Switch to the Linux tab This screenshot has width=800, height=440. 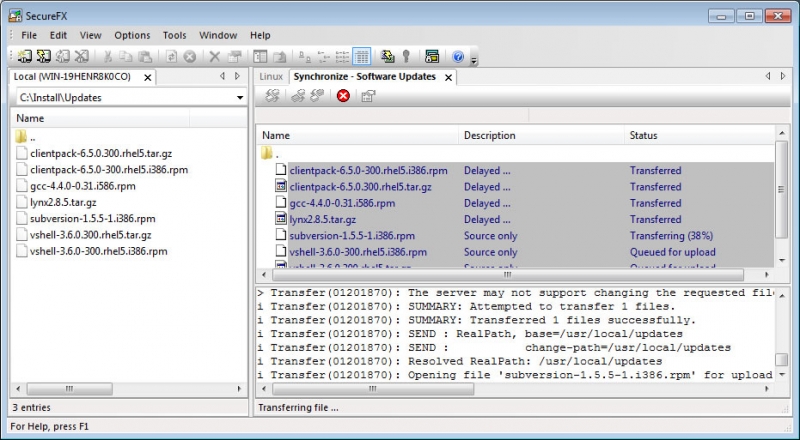coord(271,77)
